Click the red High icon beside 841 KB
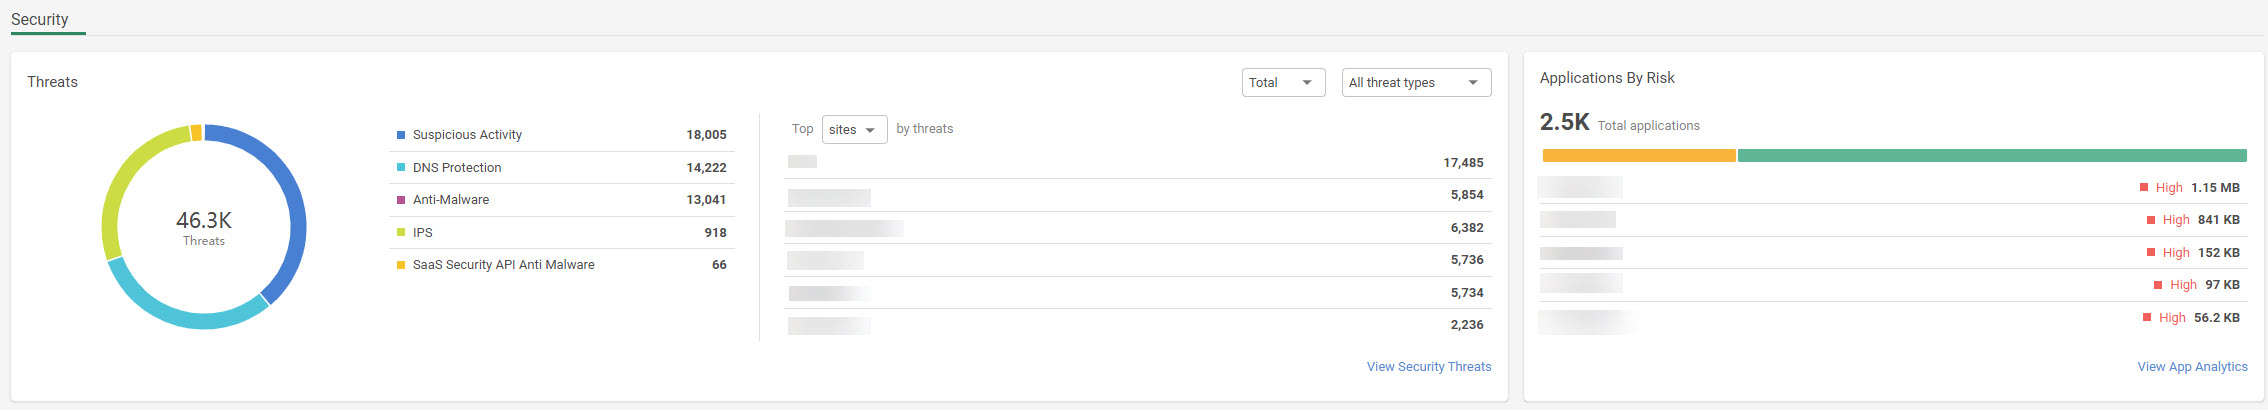Image resolution: width=2268 pixels, height=410 pixels. [x=2151, y=220]
